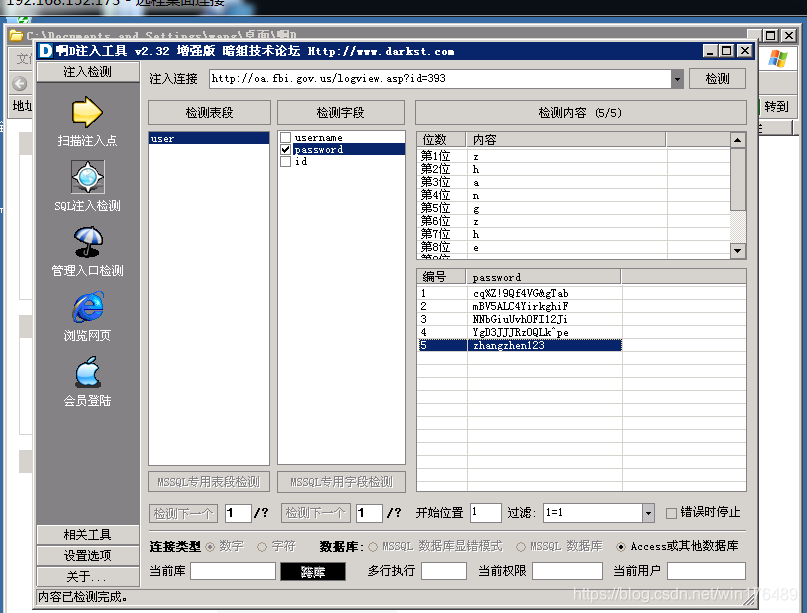The height and width of the screenshot is (613, 807).
Task: Click scroll down arrow of content list
Action: pyautogui.click(x=738, y=251)
